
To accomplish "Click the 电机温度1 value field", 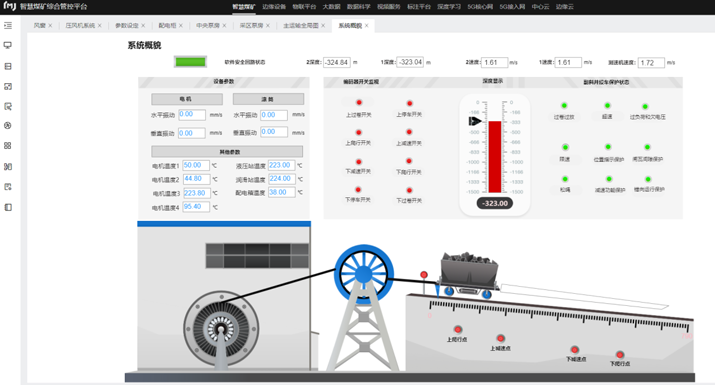I will [x=196, y=165].
